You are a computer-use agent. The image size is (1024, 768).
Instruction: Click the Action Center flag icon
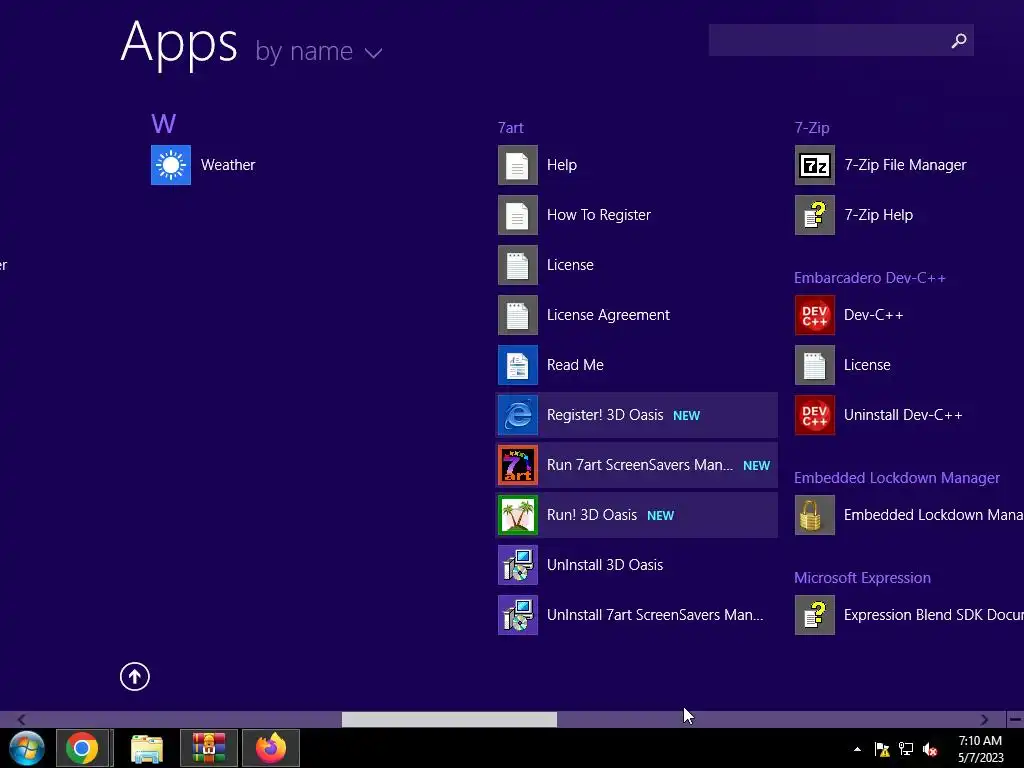coord(882,749)
